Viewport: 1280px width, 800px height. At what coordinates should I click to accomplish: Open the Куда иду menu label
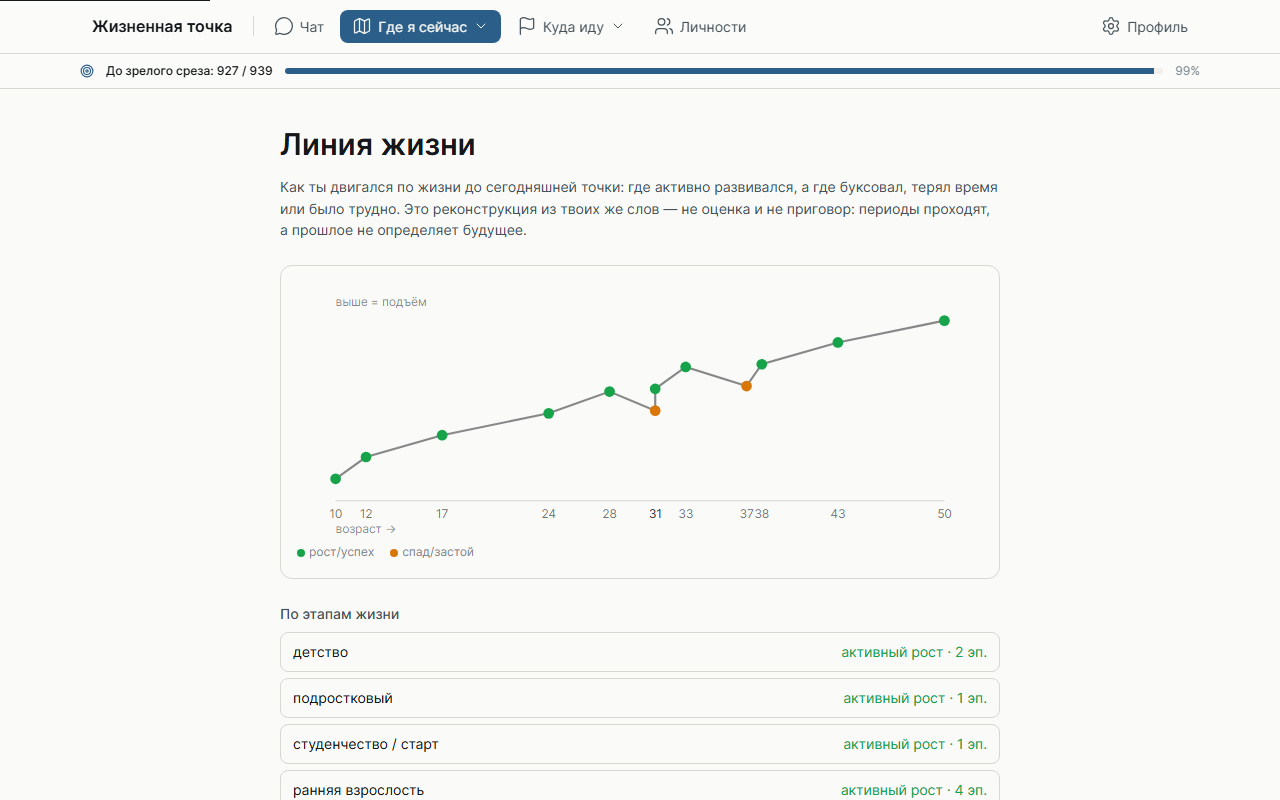pos(573,27)
